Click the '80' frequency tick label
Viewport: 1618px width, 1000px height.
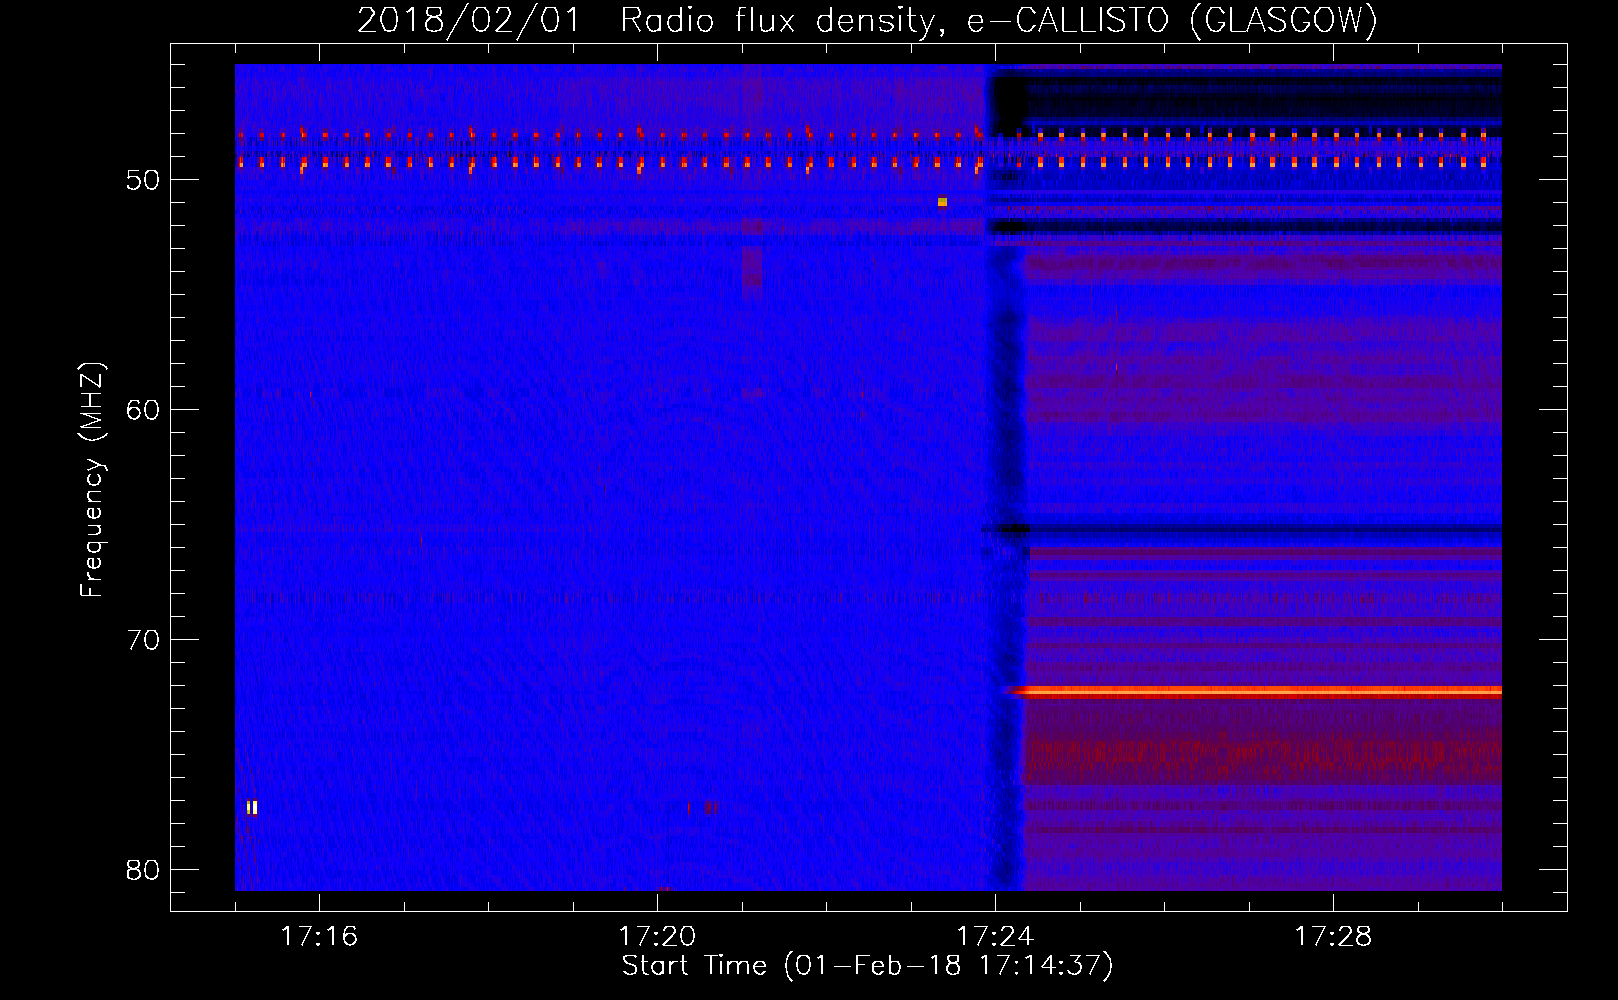tap(144, 870)
